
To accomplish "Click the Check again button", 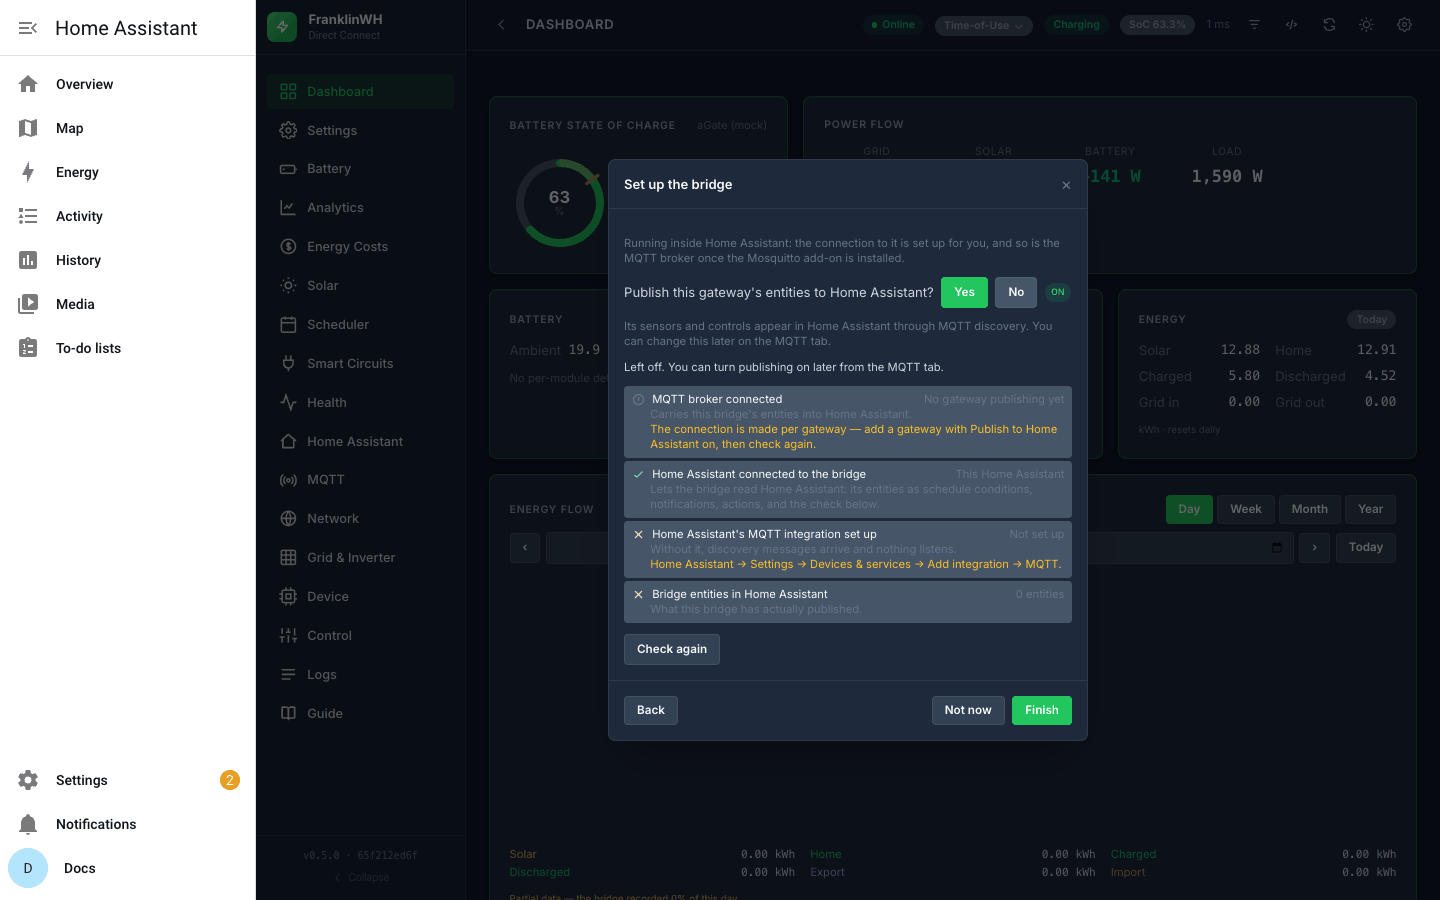I will tap(672, 649).
